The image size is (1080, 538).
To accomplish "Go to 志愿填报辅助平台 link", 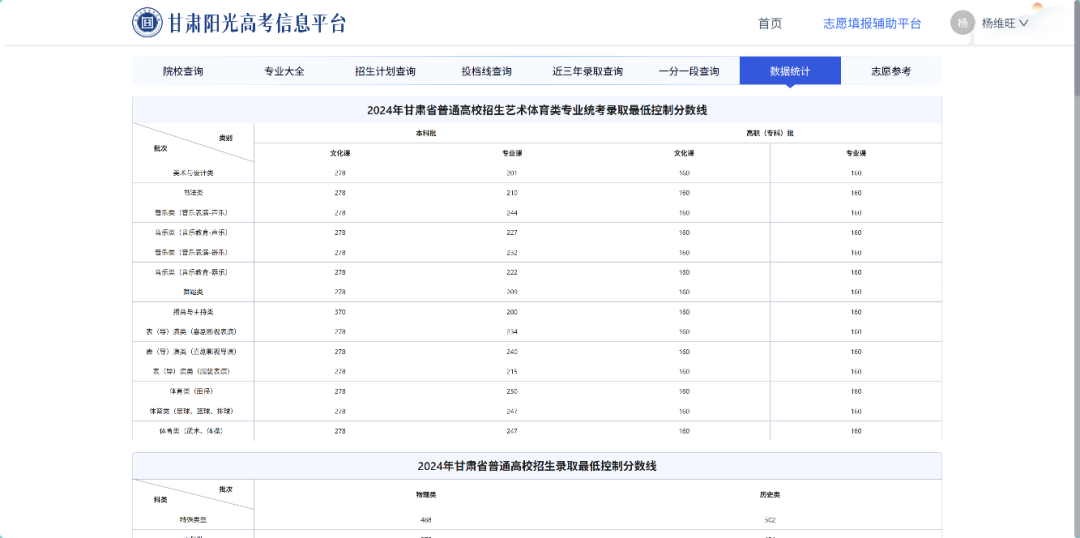I will click(872, 23).
